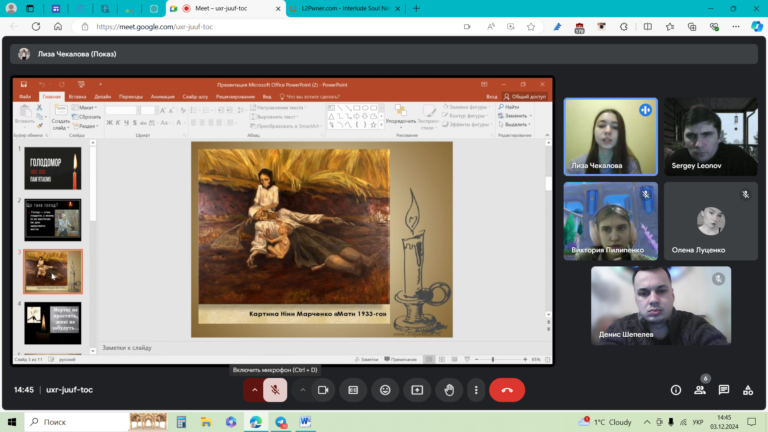Viewport: 768px width, 432px height.
Task: Open File Explorer from the taskbar
Action: pyautogui.click(x=206, y=422)
